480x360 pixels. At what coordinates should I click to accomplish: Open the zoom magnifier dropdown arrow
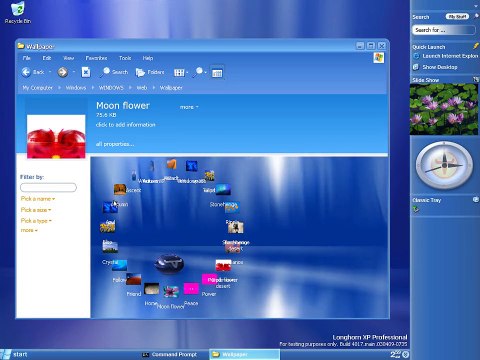(206, 73)
